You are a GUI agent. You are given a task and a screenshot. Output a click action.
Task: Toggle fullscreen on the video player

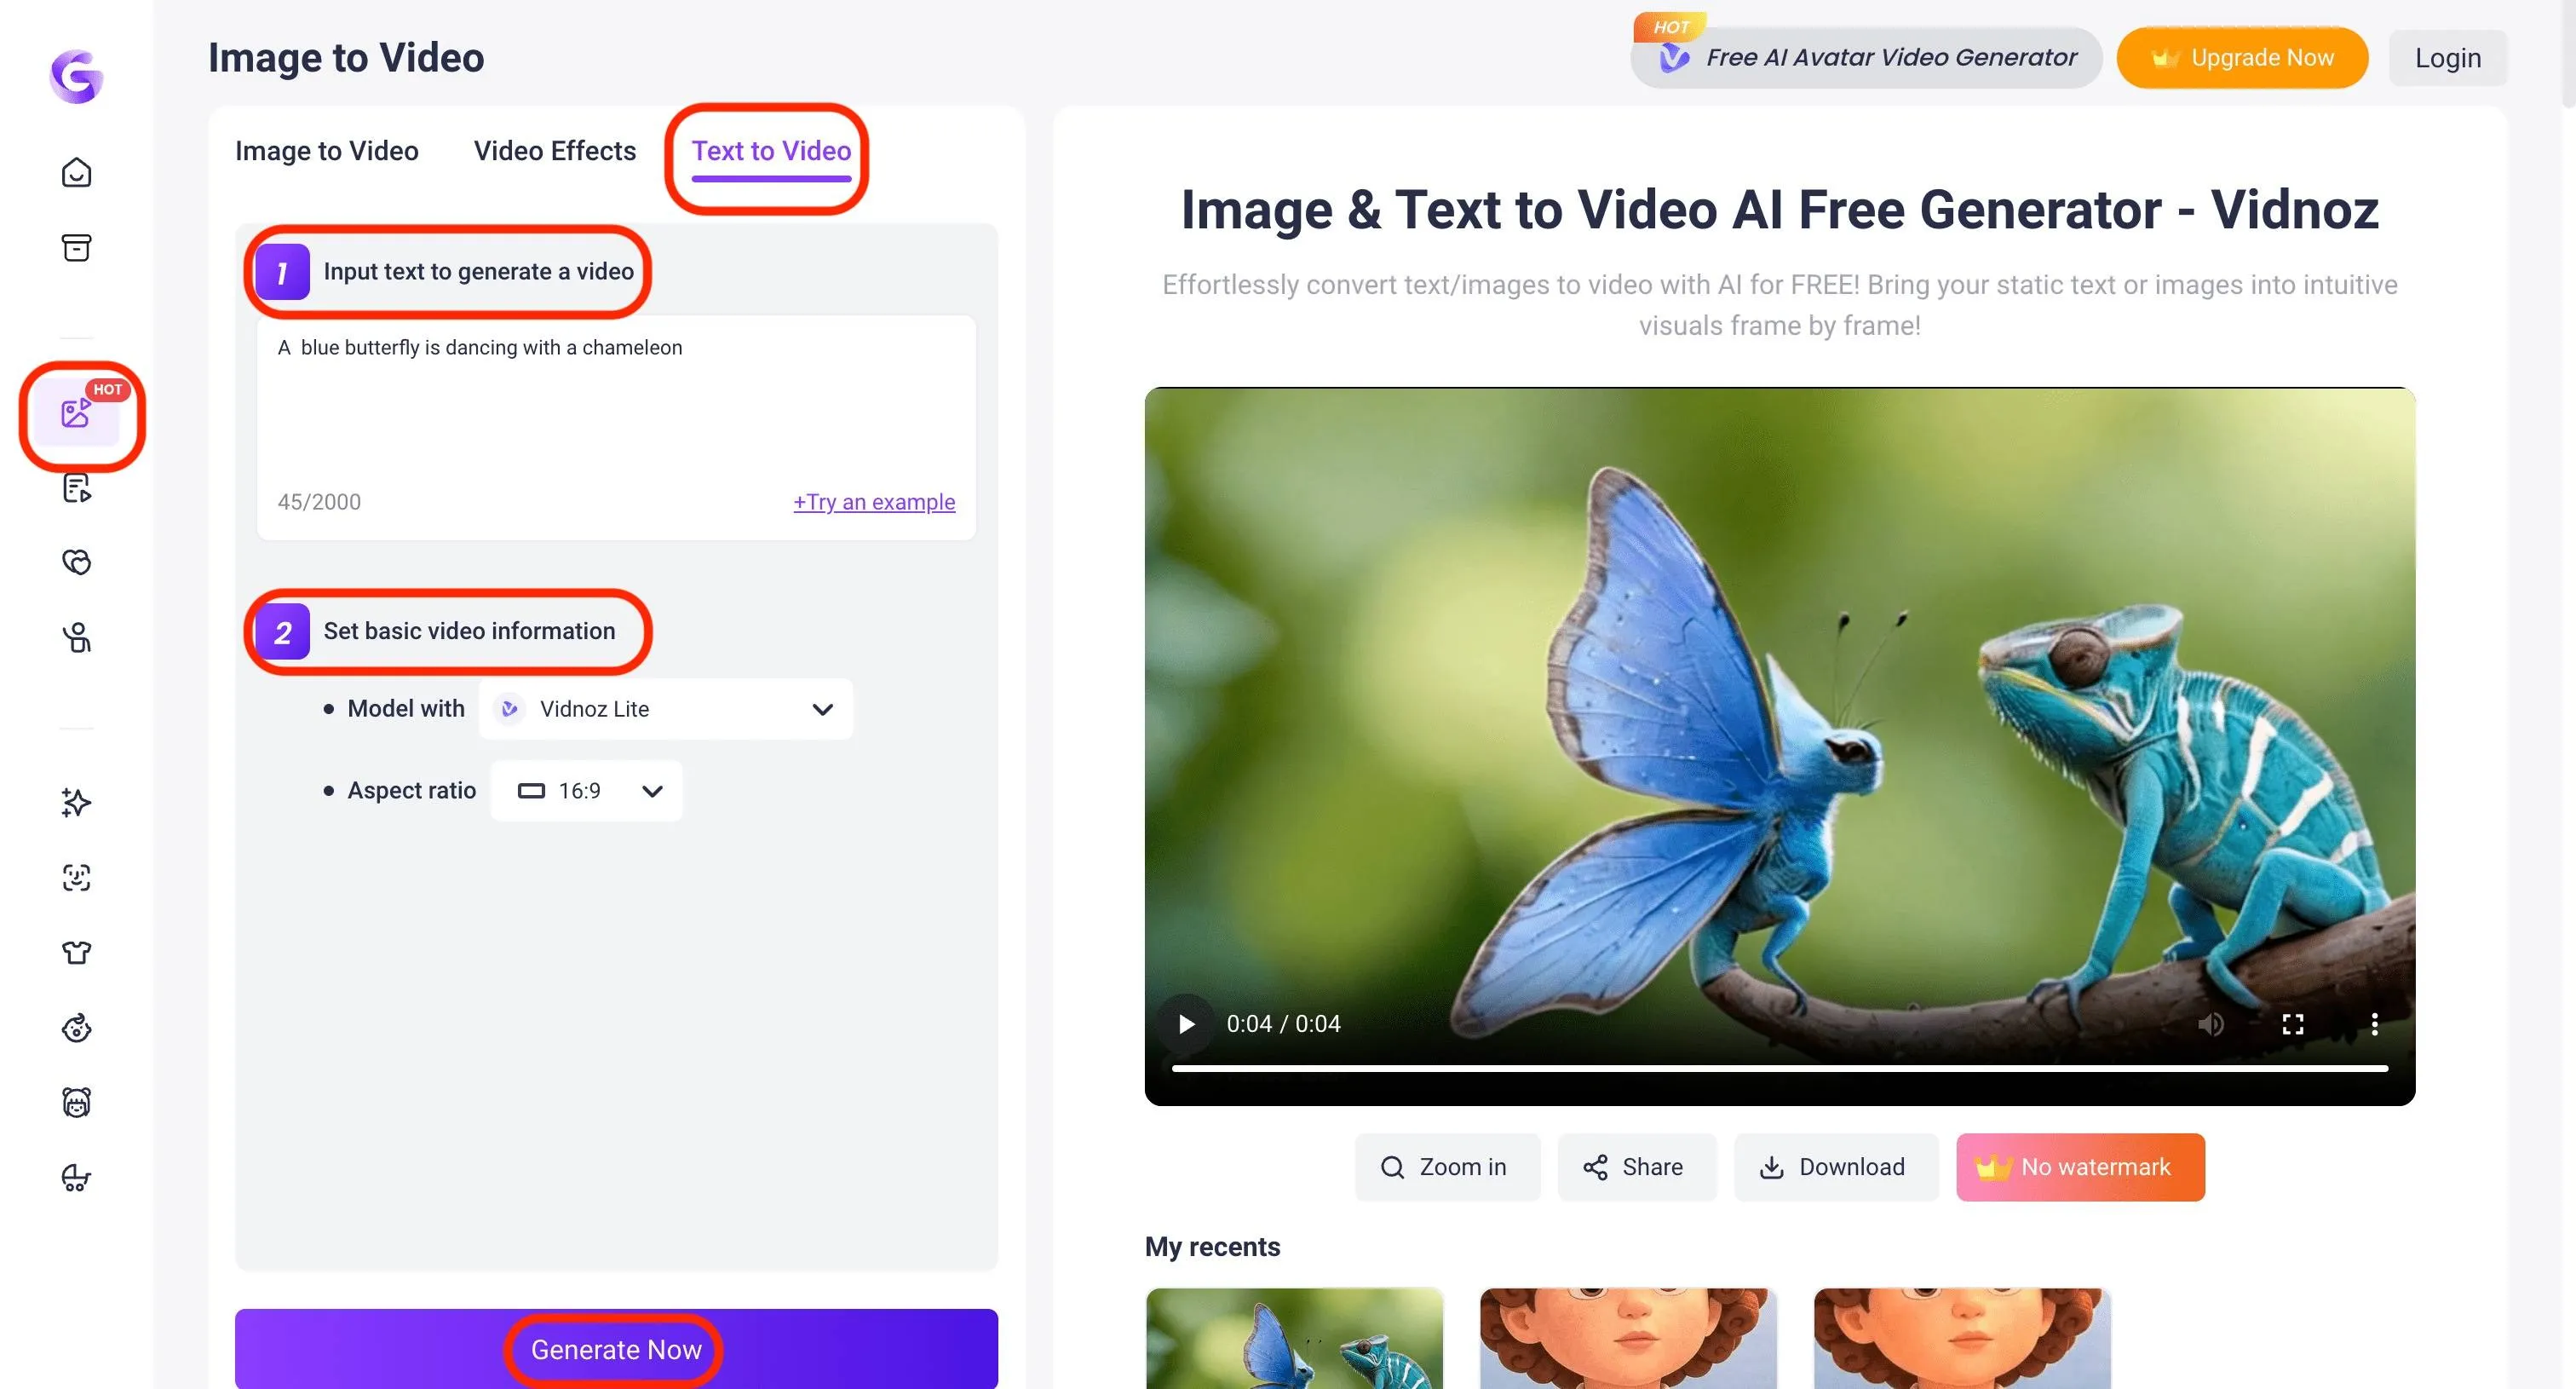pyautogui.click(x=2292, y=1024)
